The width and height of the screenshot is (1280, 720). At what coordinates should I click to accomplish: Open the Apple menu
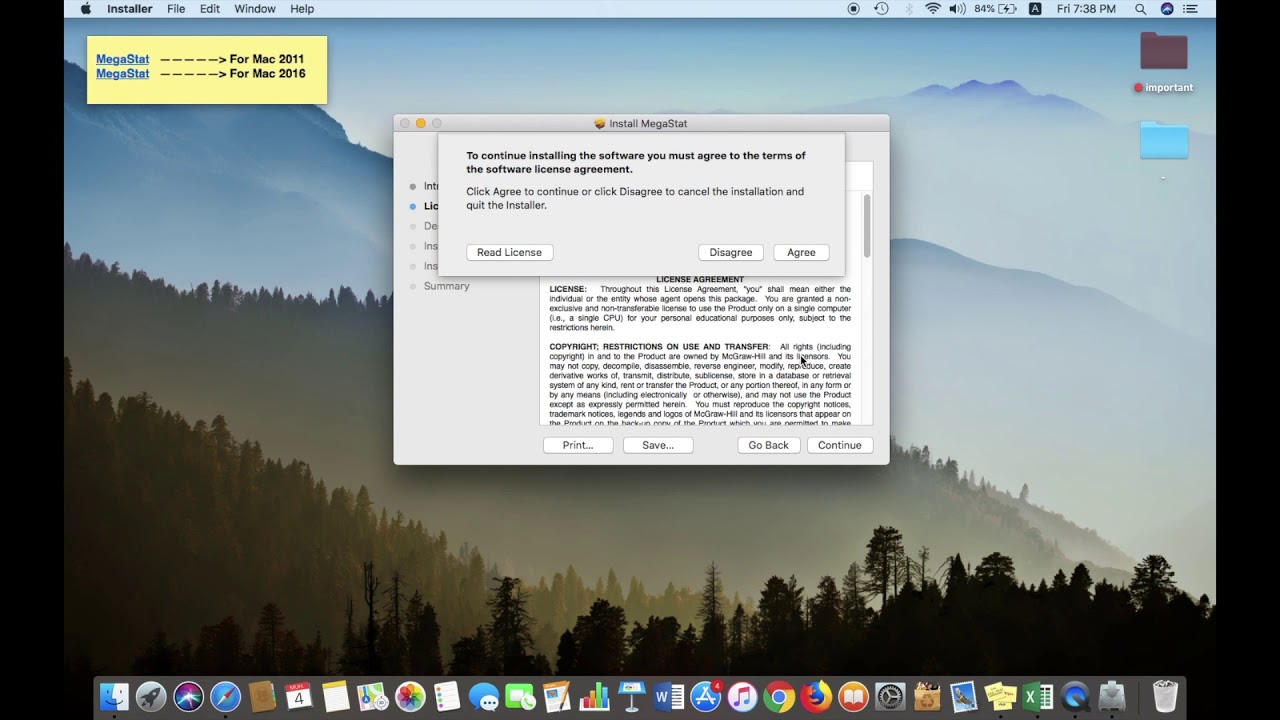pos(85,9)
